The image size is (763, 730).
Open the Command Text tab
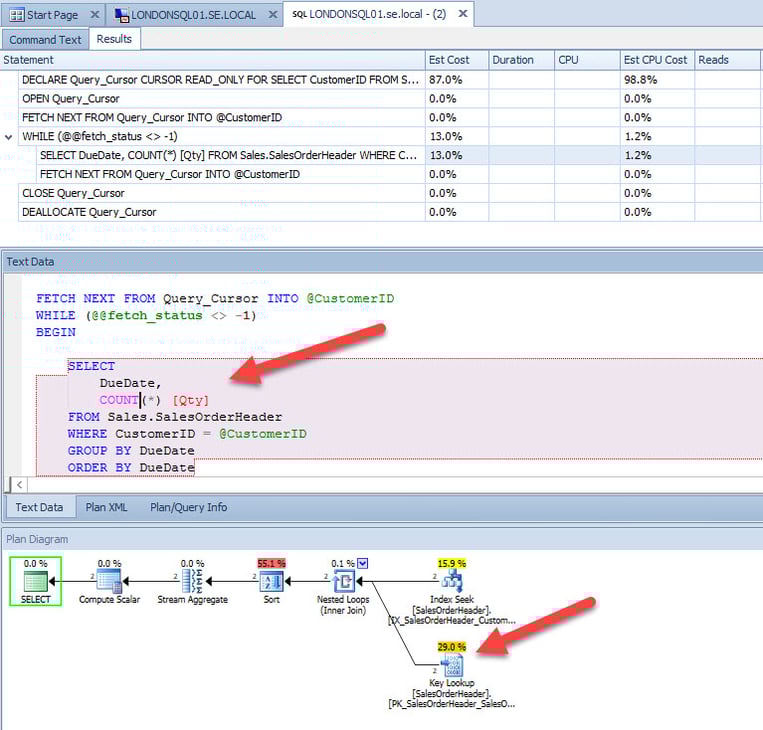click(45, 39)
